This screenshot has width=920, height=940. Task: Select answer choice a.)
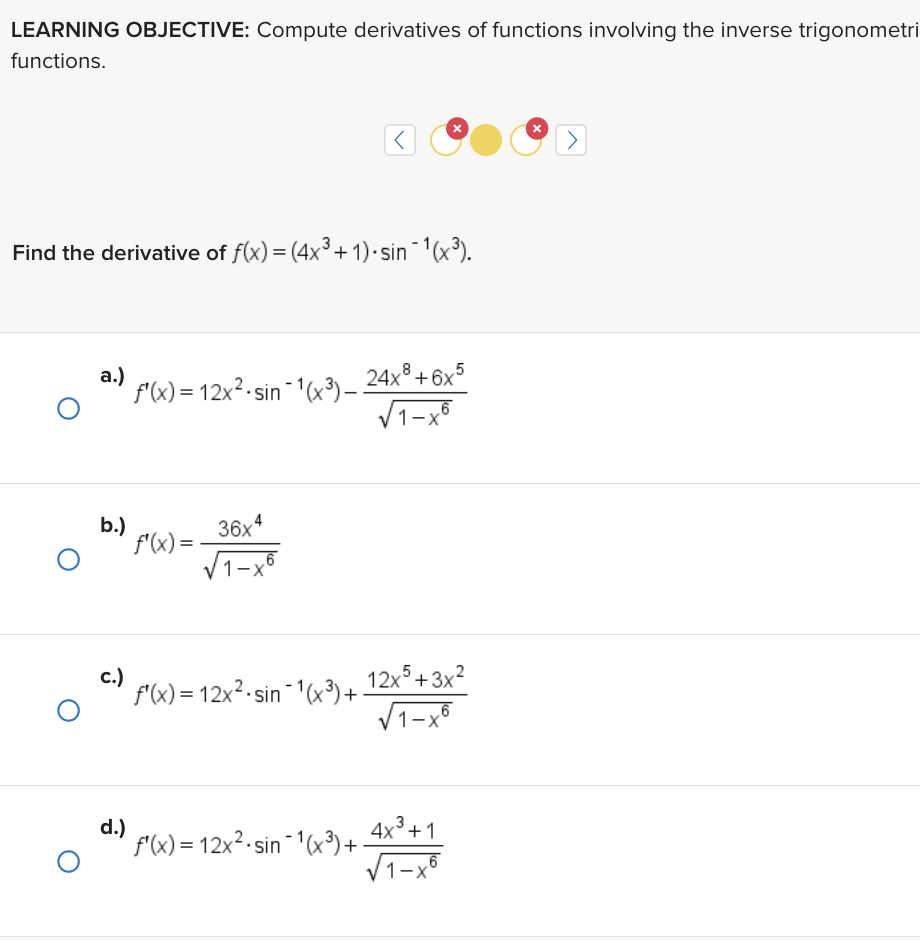point(68,407)
